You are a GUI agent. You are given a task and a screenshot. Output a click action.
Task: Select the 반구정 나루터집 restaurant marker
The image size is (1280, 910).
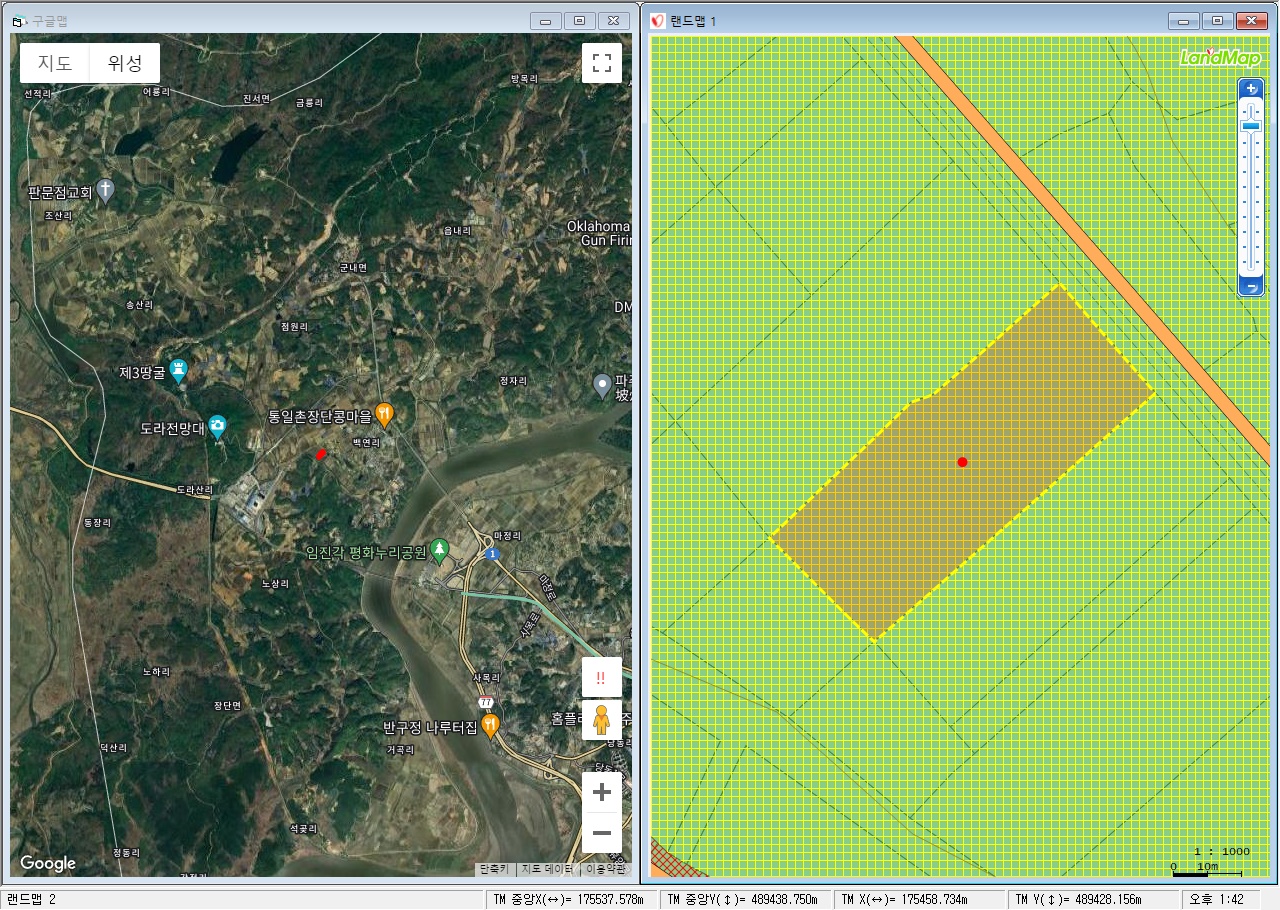tap(490, 725)
